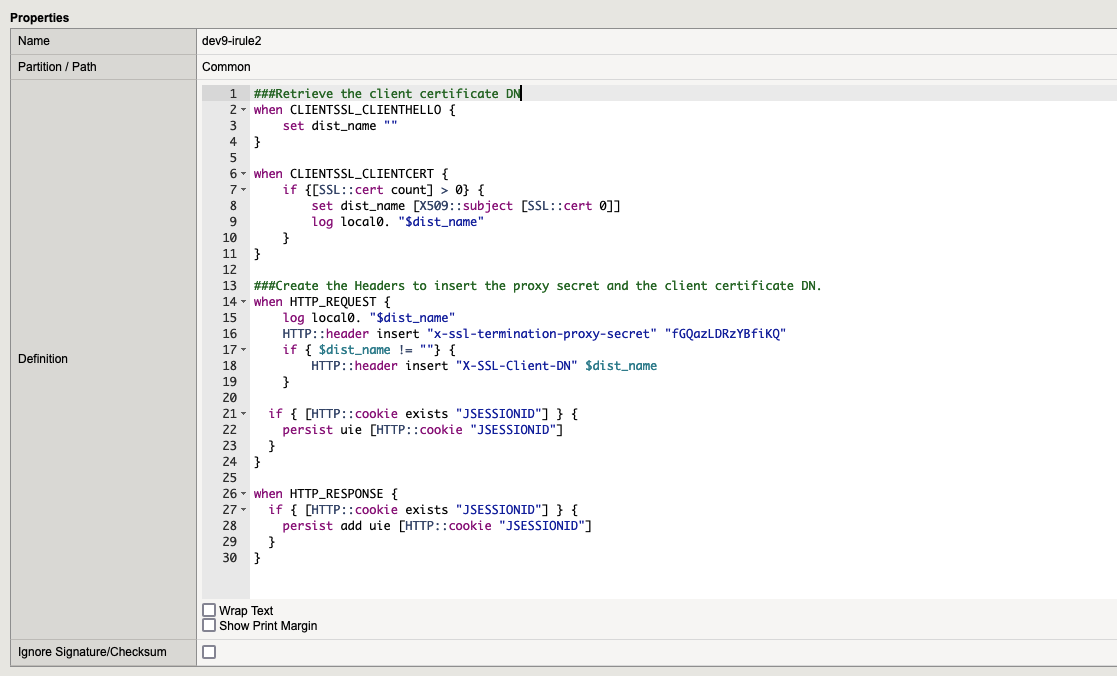Click the "X-SSL-Client-DN" header string
This screenshot has width=1117, height=676.
(x=517, y=366)
